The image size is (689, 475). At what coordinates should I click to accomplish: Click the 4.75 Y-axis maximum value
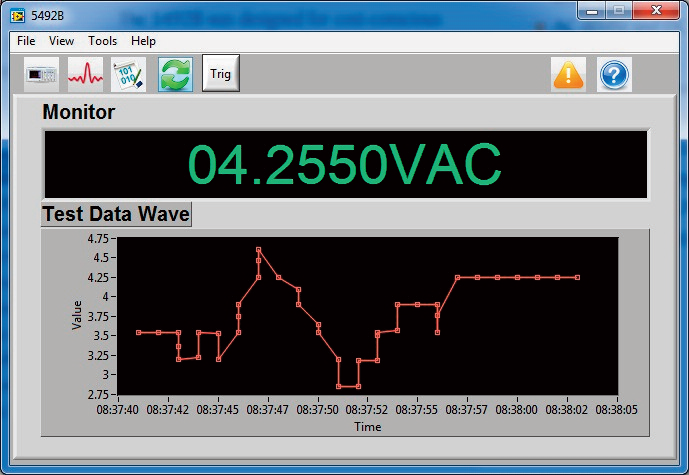coord(99,238)
